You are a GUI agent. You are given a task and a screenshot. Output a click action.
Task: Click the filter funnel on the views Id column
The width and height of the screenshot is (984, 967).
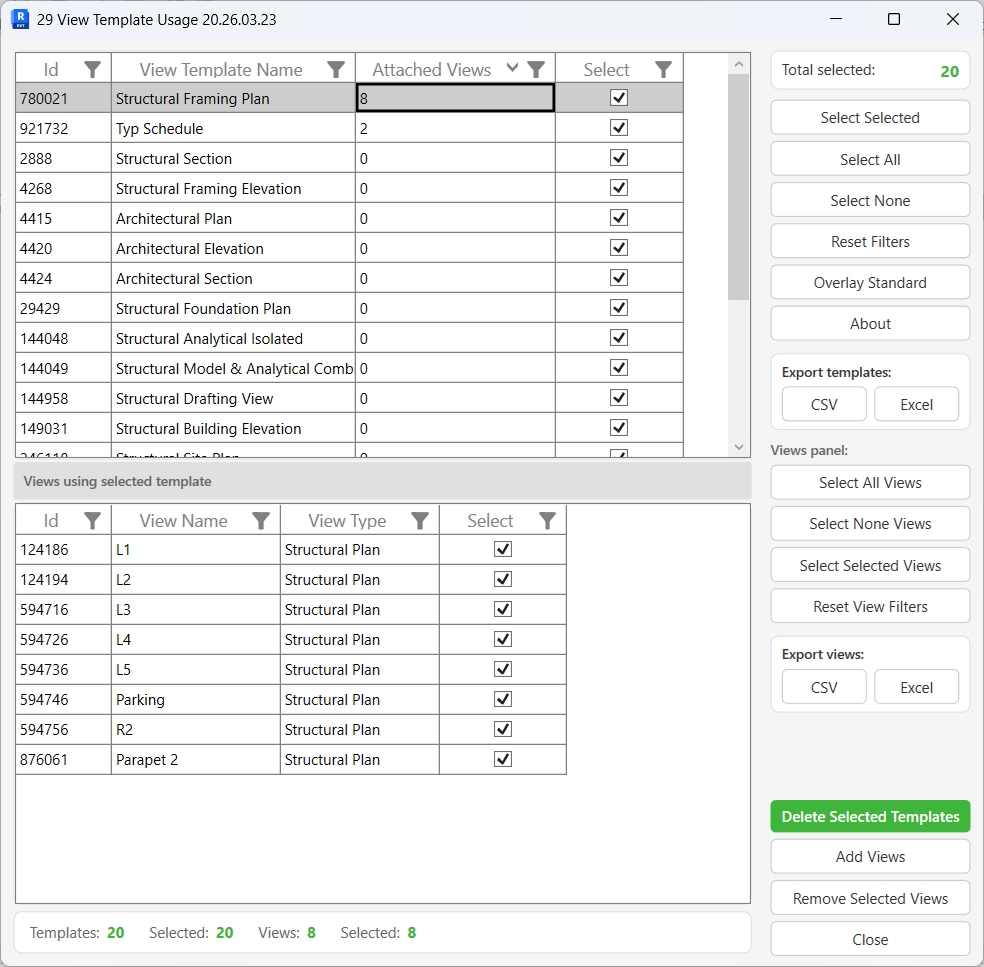(93, 520)
